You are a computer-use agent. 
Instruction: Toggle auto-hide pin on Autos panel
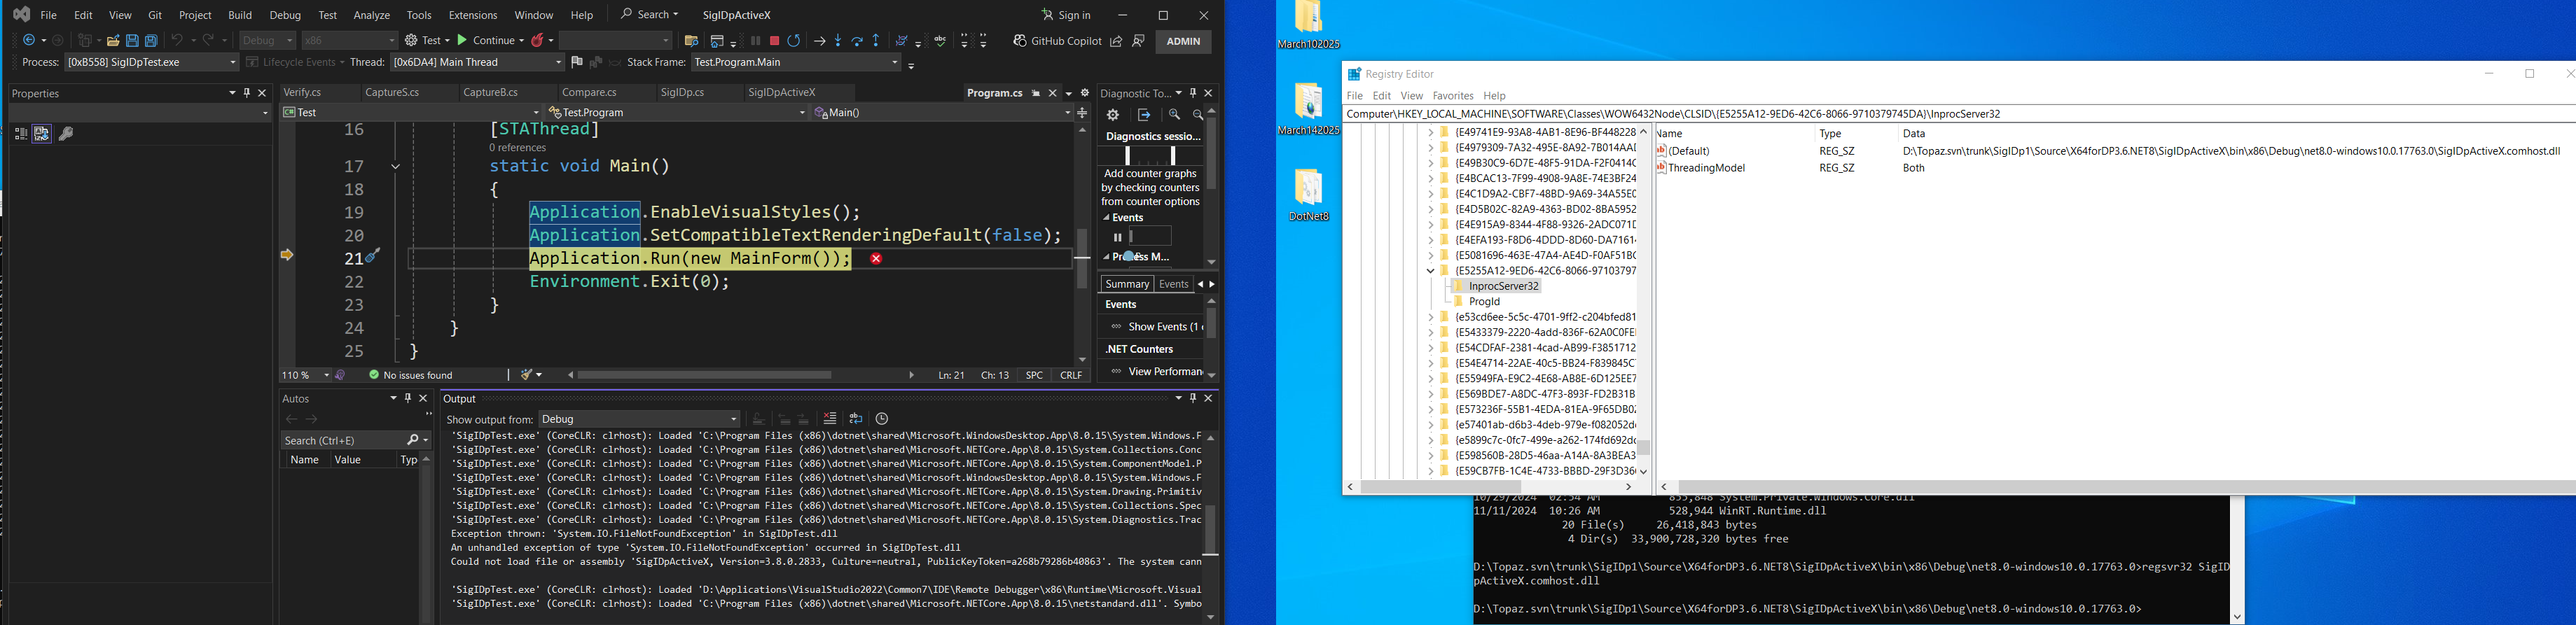(408, 398)
